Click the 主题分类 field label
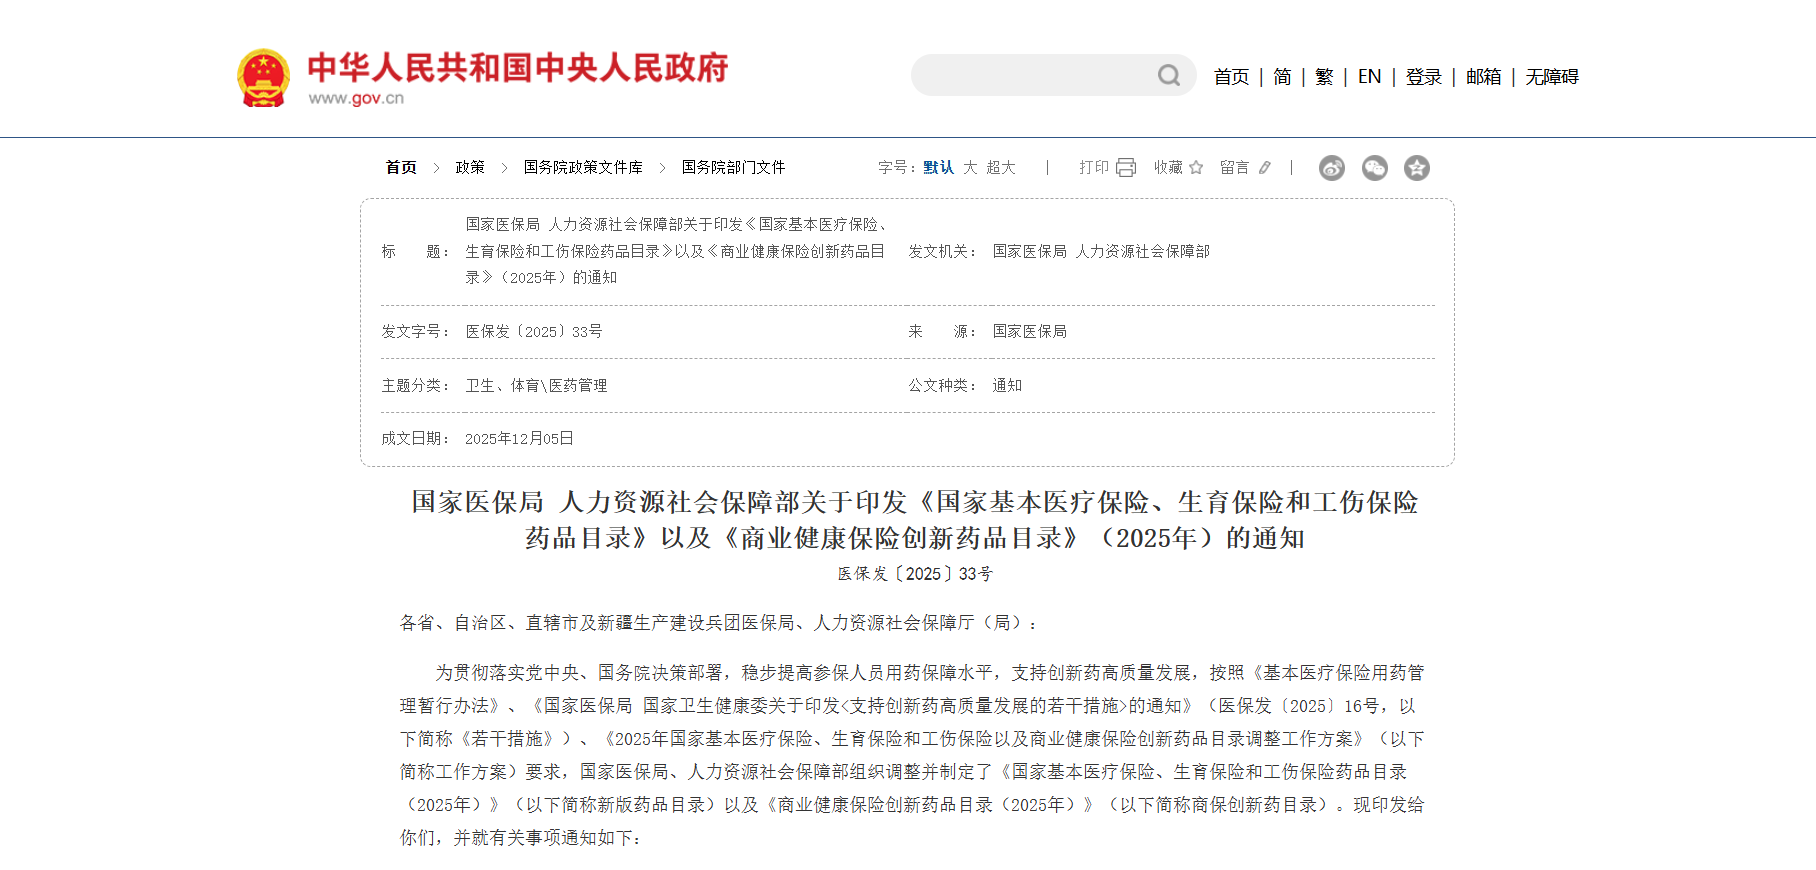This screenshot has height=870, width=1816. point(416,385)
